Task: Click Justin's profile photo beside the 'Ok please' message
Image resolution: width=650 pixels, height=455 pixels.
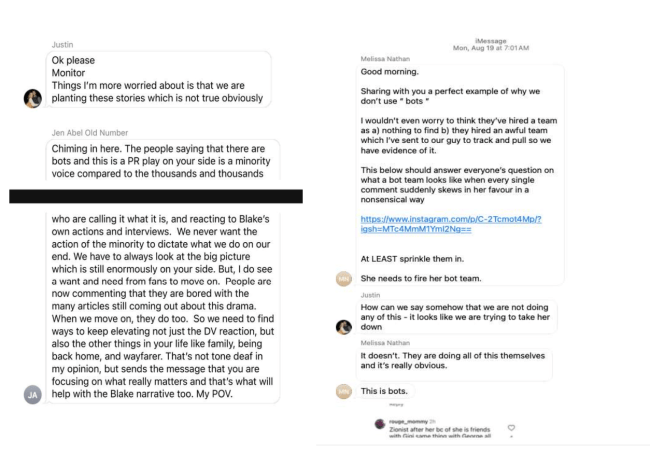Action: (x=32, y=97)
